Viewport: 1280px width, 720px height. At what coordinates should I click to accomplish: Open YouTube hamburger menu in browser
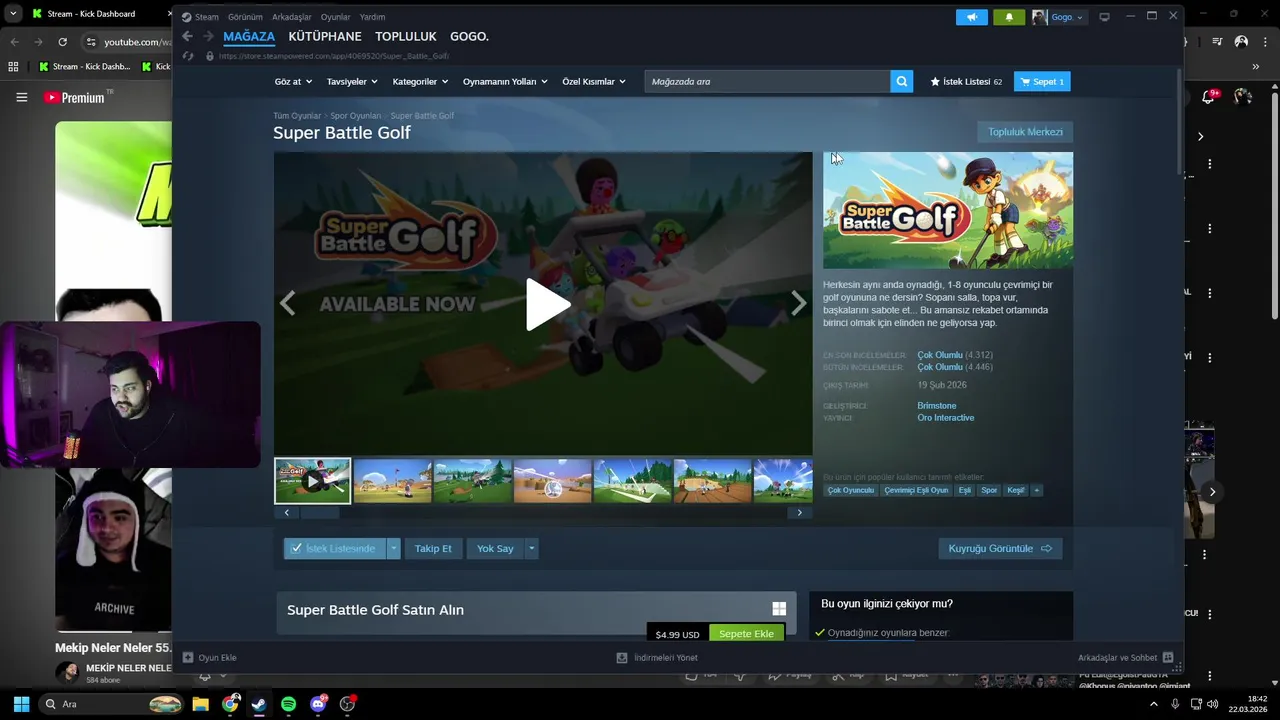(x=21, y=97)
